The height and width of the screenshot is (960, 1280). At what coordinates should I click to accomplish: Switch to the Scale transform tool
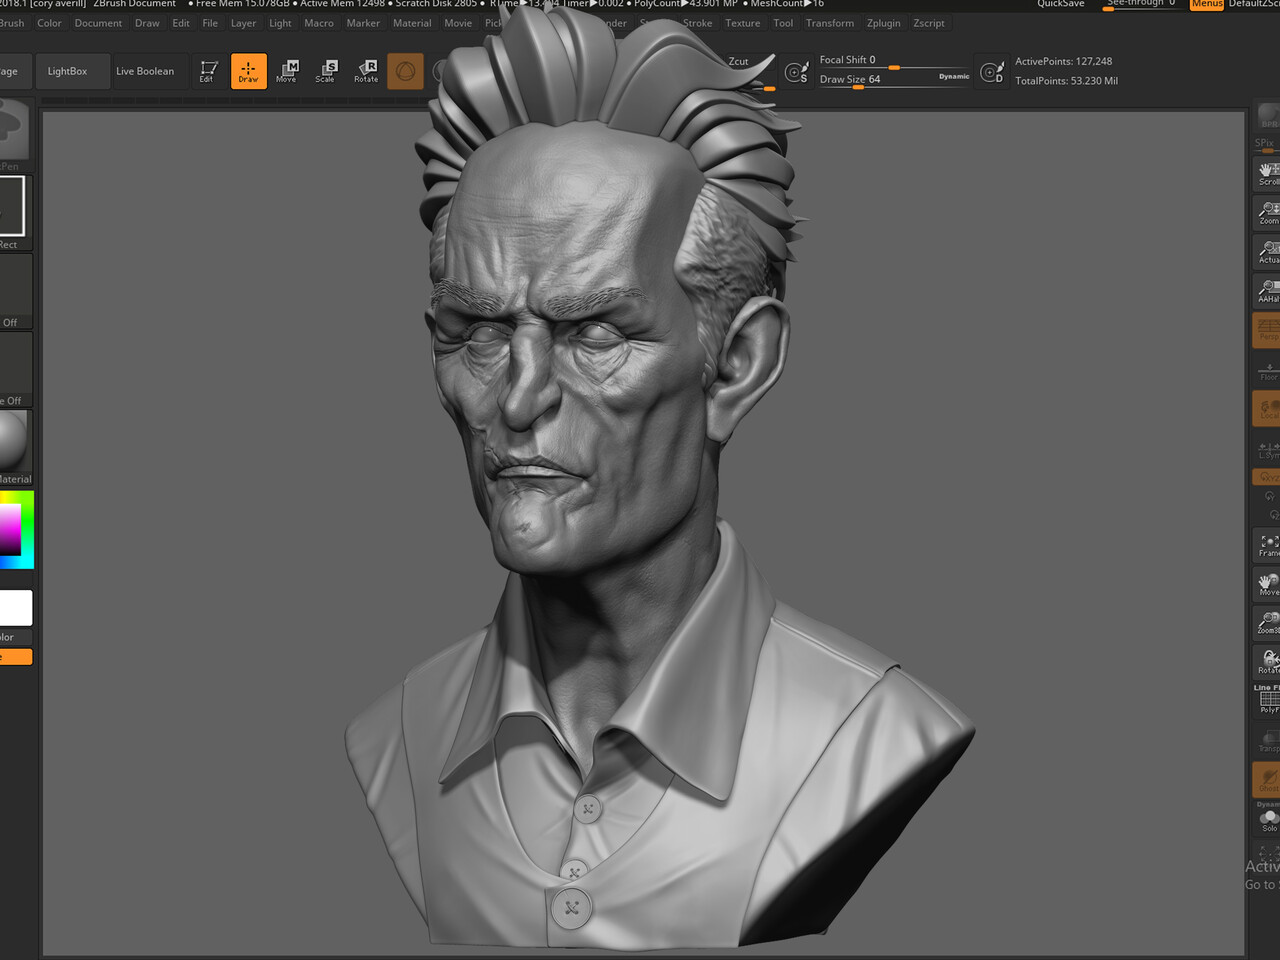coord(327,71)
